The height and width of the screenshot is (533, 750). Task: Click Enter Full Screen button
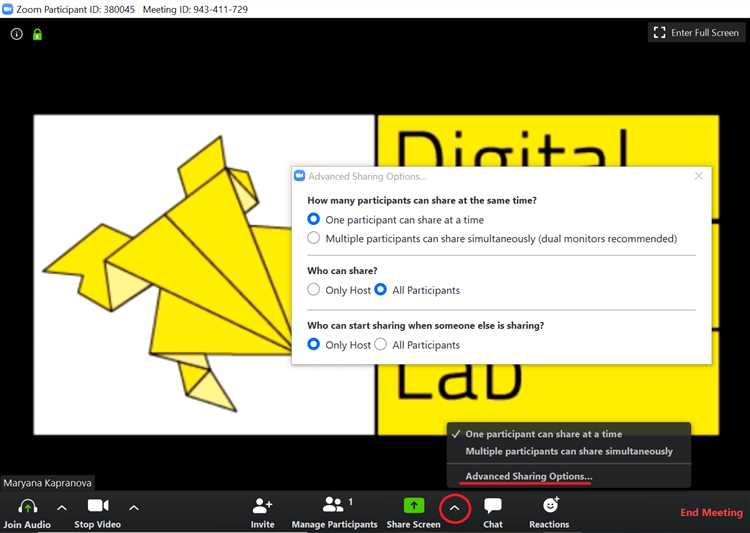coord(696,33)
